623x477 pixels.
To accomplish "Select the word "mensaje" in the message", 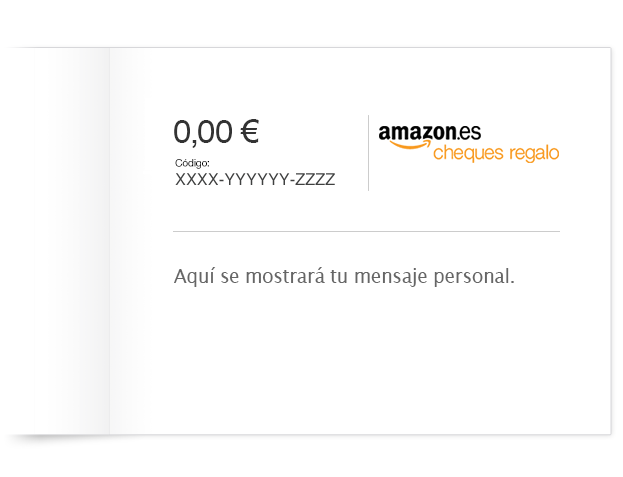I will pyautogui.click(x=390, y=277).
